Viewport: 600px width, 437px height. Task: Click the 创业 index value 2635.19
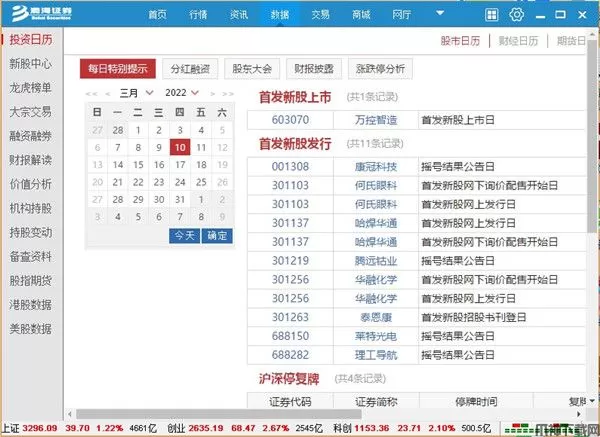(206, 428)
